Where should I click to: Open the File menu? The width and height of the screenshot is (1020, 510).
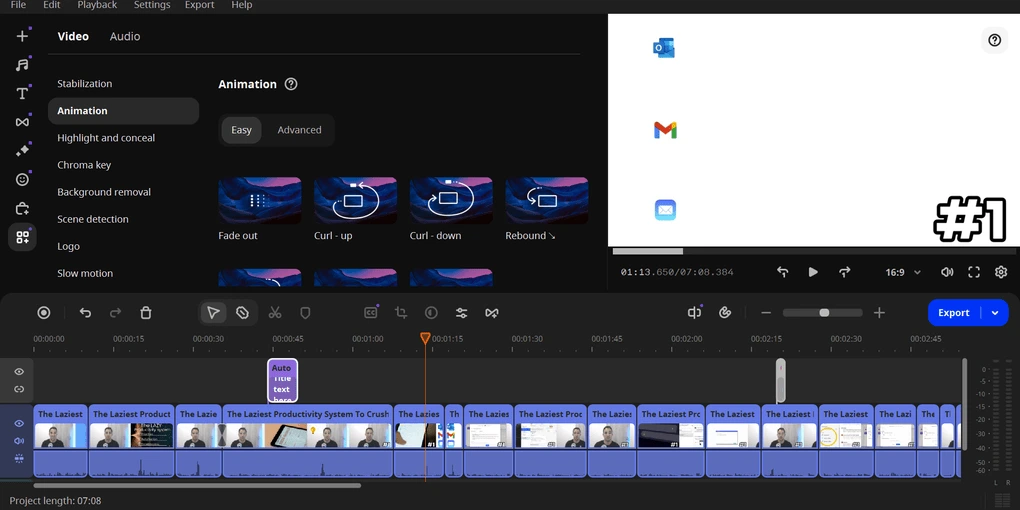[x=18, y=5]
